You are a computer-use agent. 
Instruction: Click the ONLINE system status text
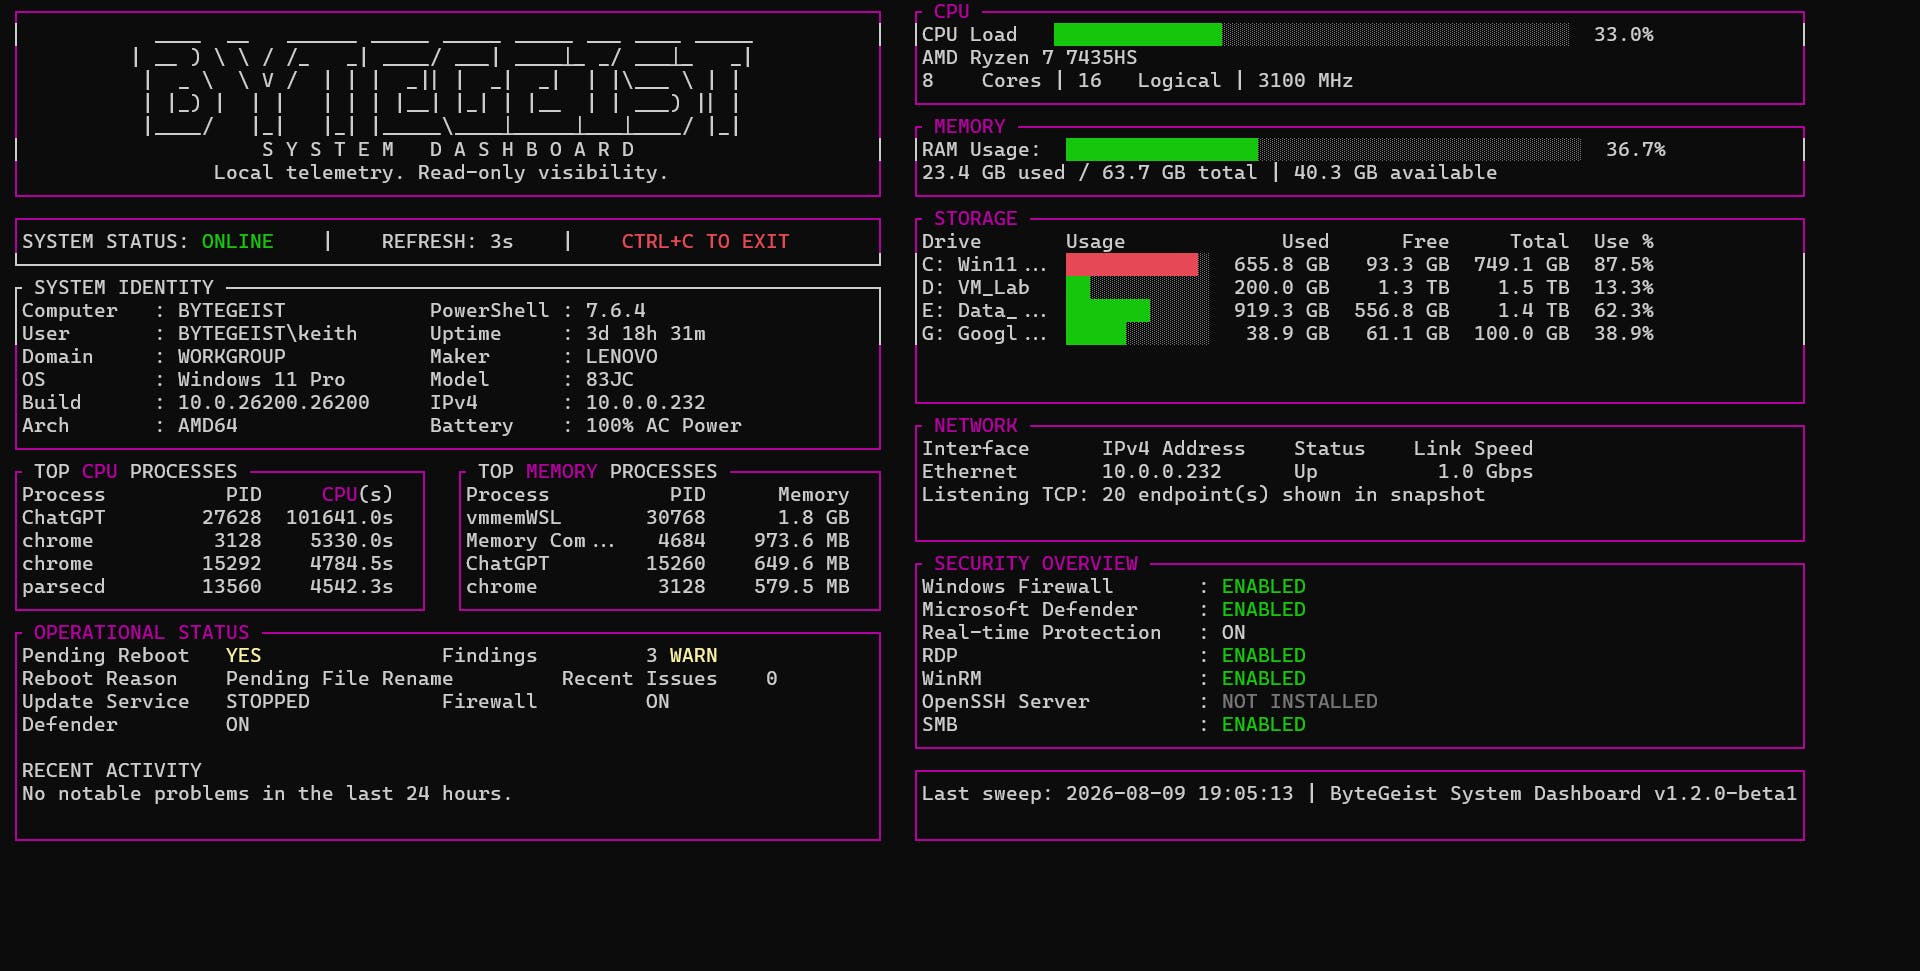238,241
